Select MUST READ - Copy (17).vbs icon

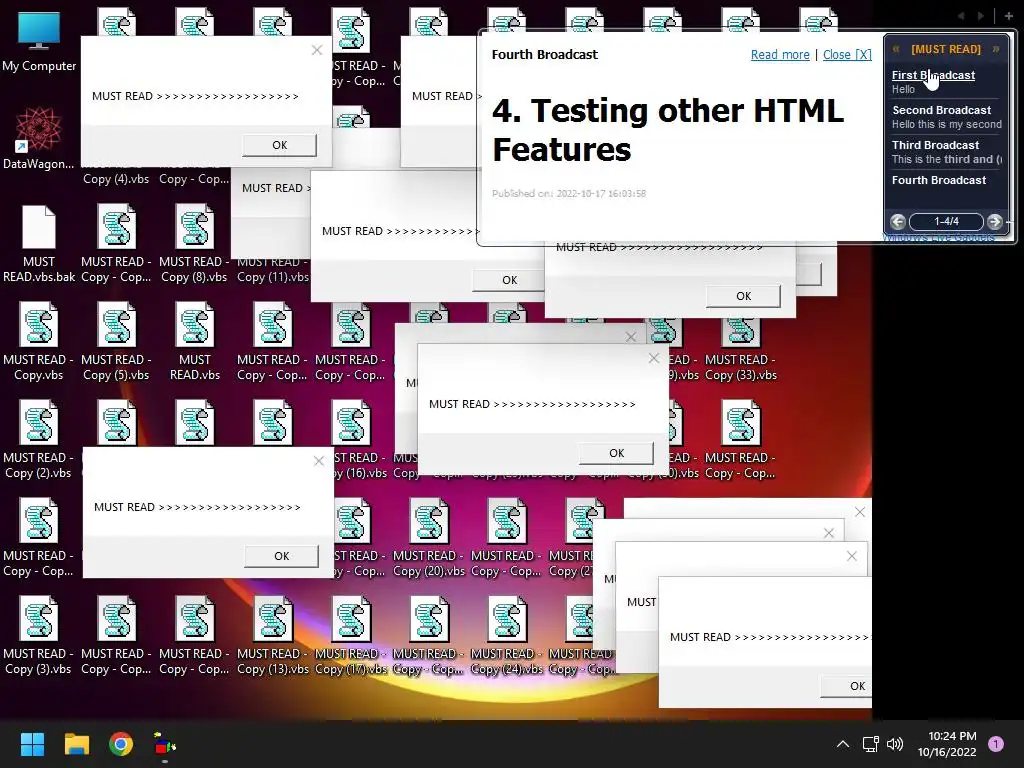tap(351, 635)
